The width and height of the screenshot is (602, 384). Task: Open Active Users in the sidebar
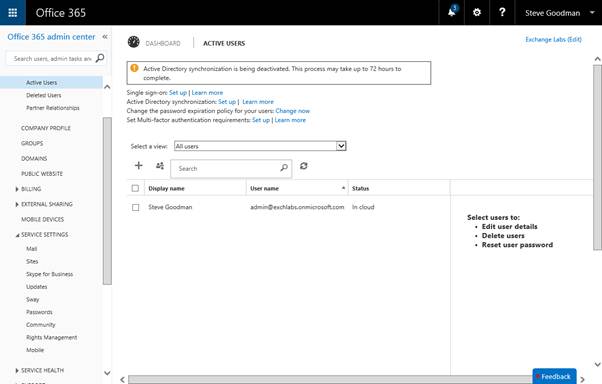click(41, 83)
